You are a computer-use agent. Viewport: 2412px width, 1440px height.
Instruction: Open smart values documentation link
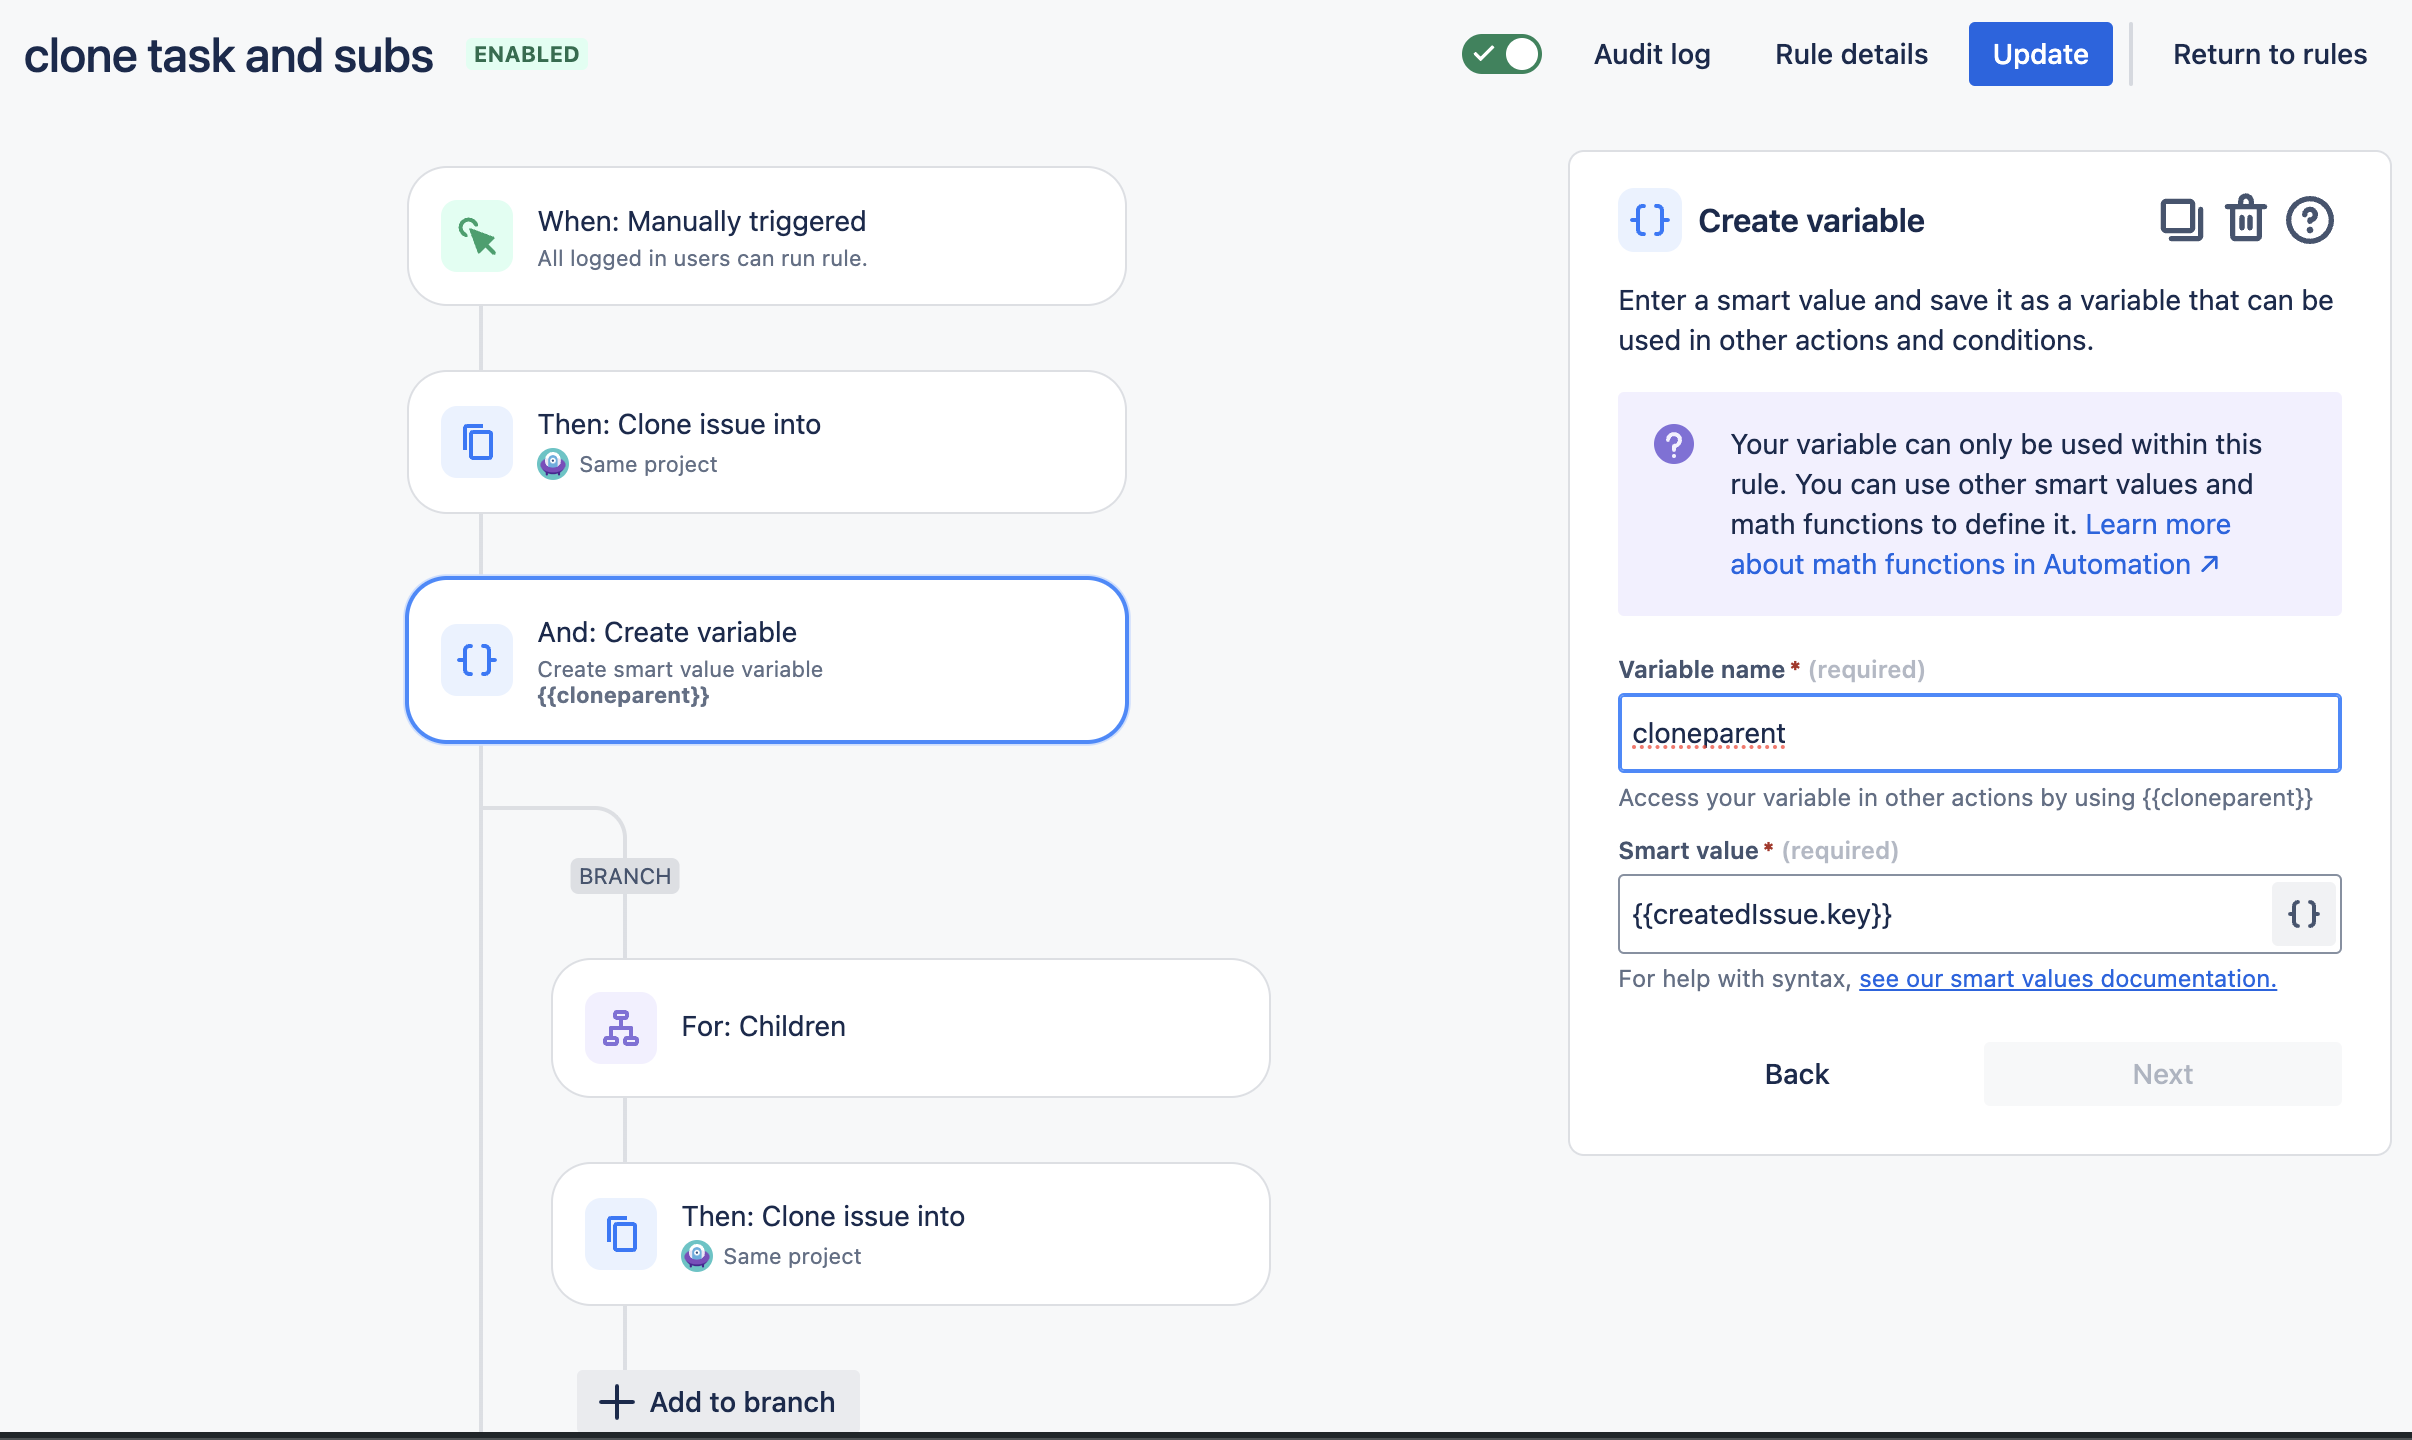tap(2067, 978)
